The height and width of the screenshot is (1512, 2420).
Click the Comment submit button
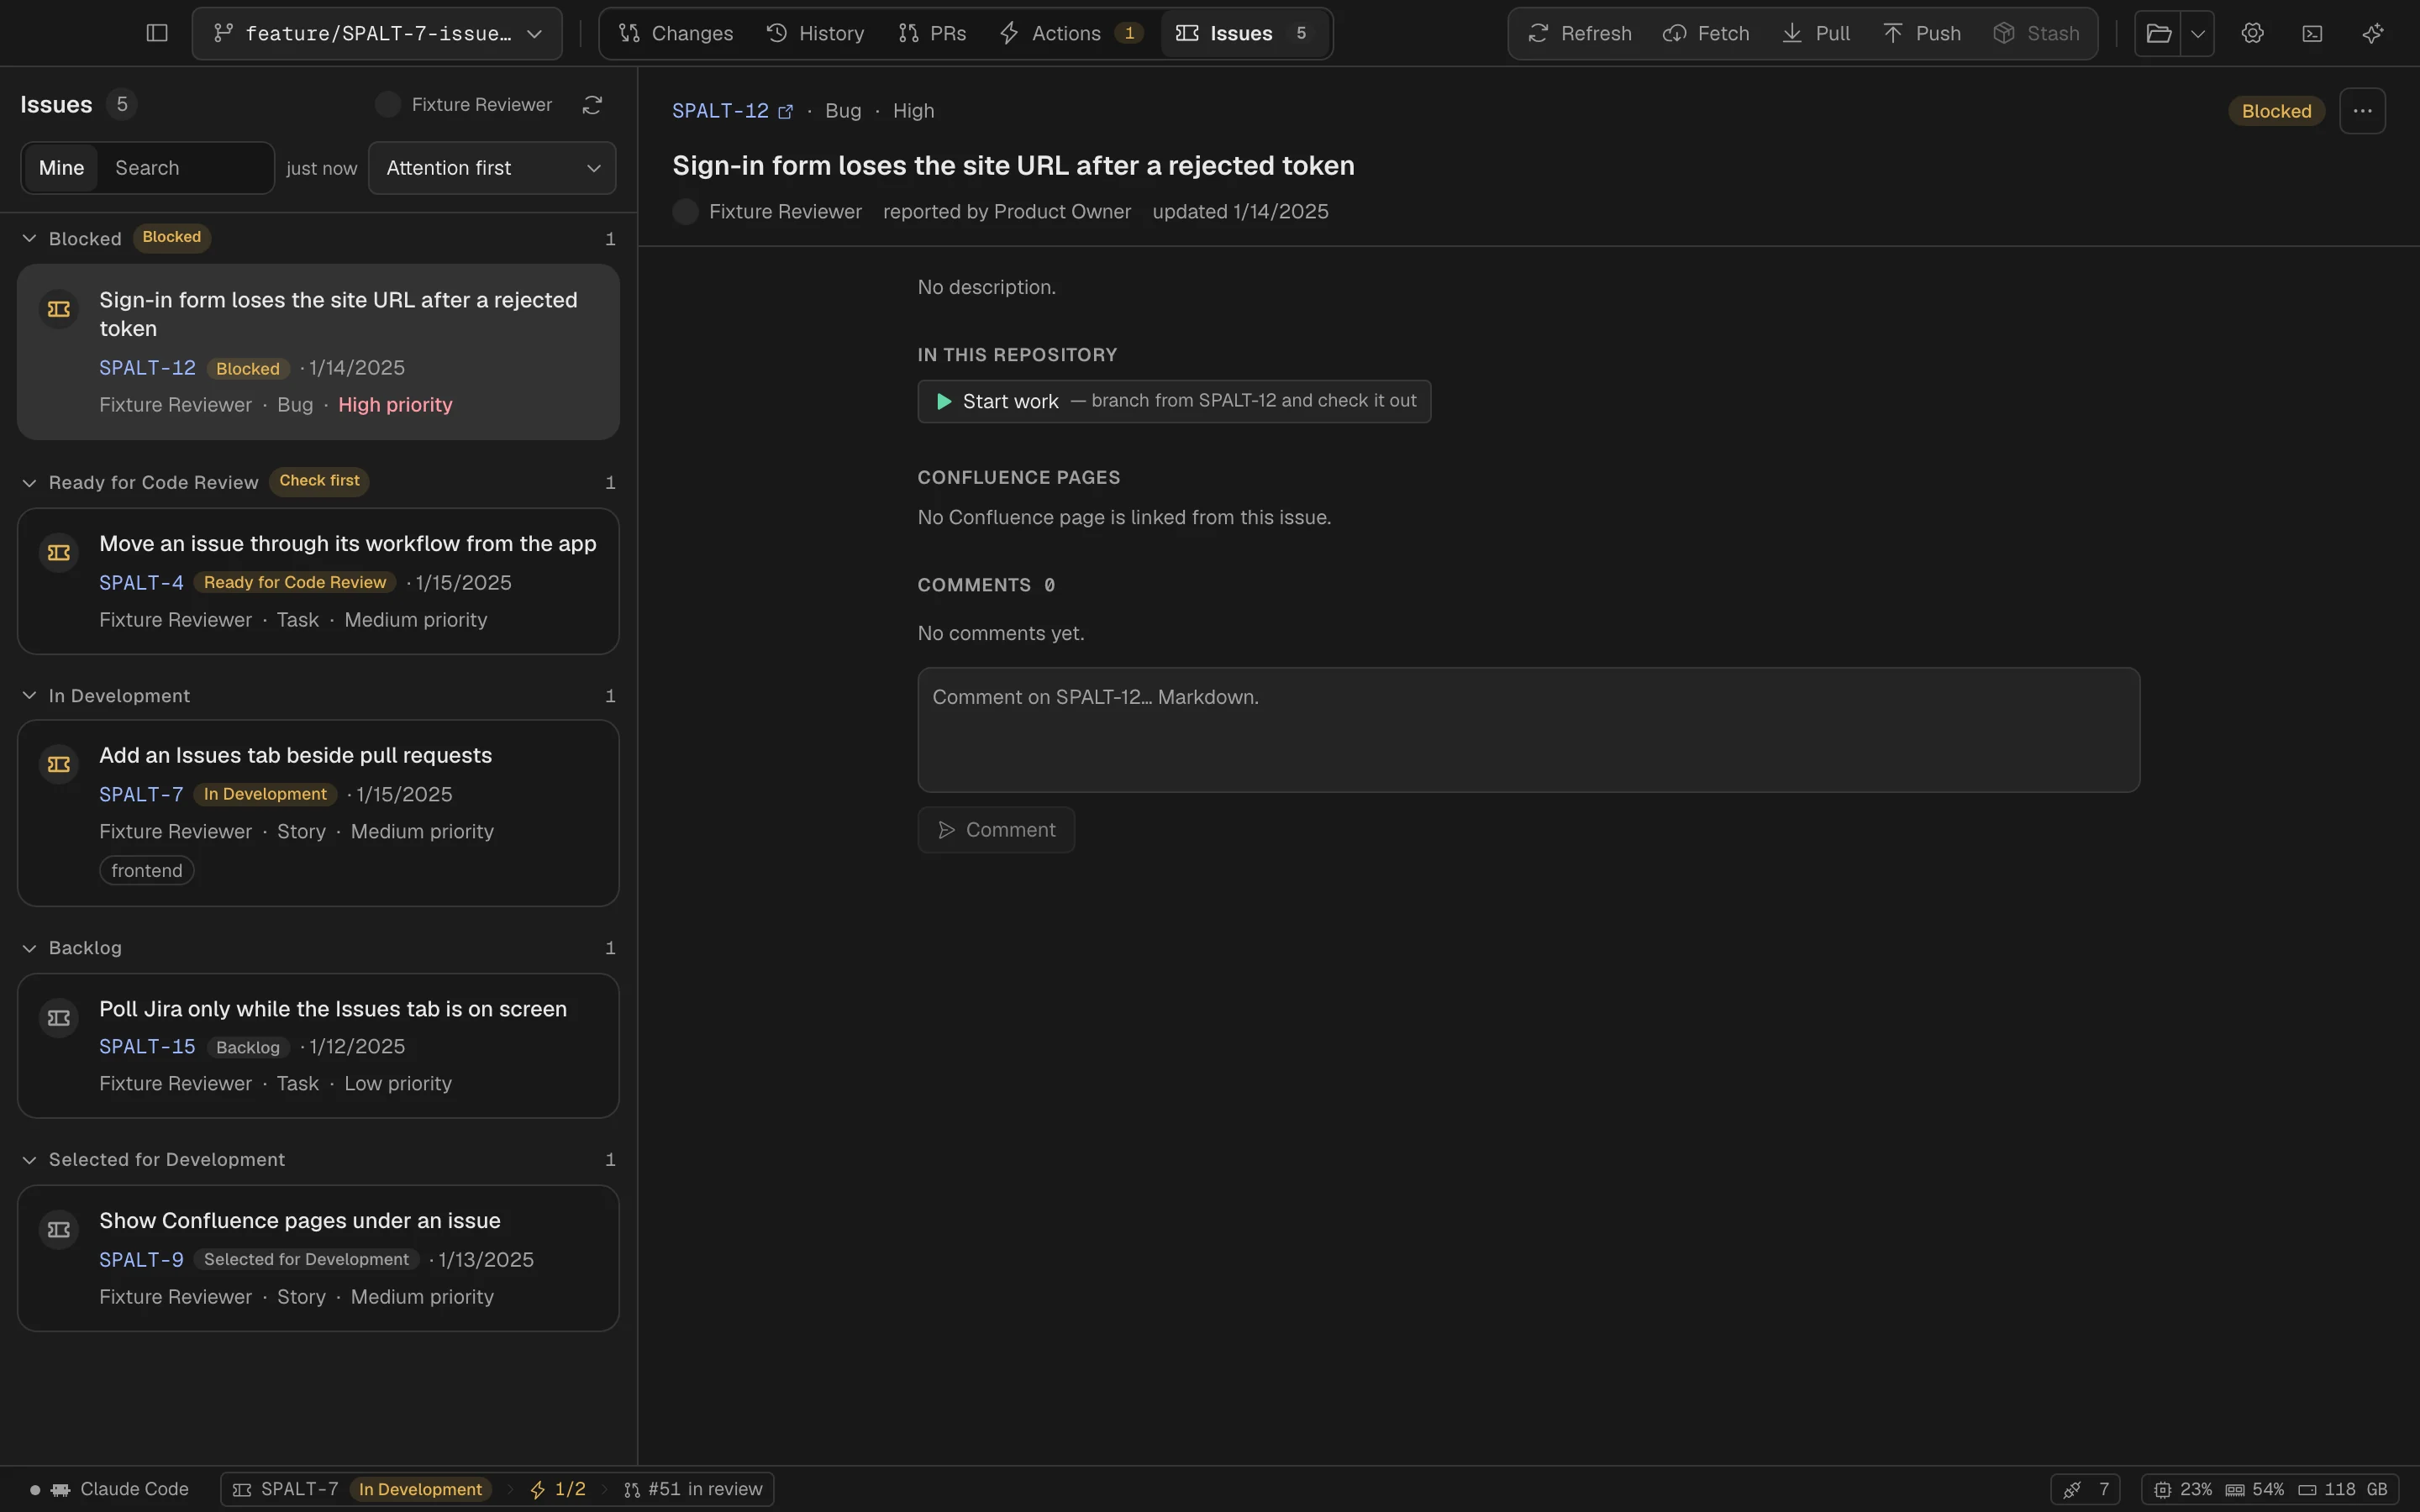point(996,830)
